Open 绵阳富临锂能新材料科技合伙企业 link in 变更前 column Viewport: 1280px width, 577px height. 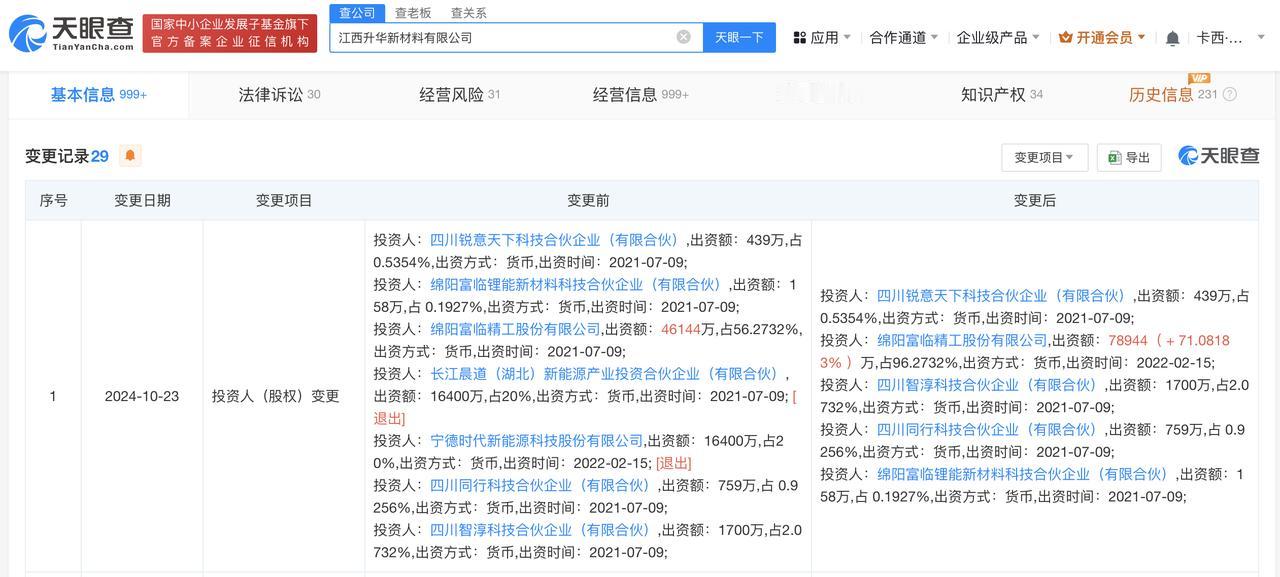[575, 285]
